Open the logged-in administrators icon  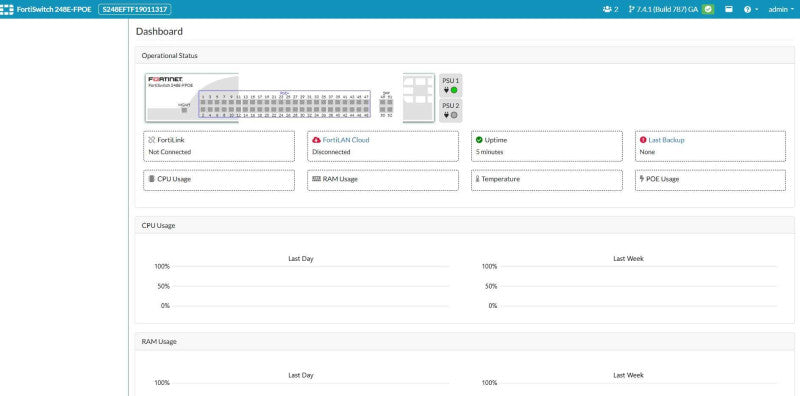point(607,9)
